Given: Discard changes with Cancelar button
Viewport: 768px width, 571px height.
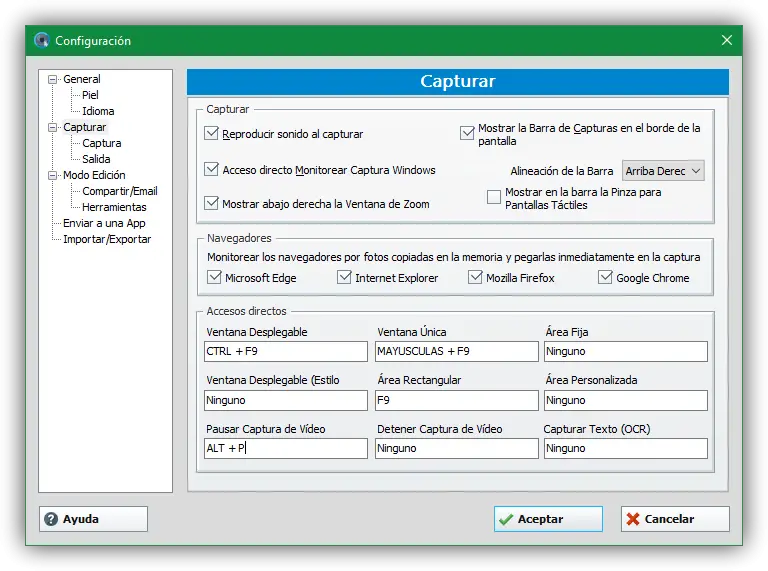Looking at the screenshot, I should coord(675,519).
